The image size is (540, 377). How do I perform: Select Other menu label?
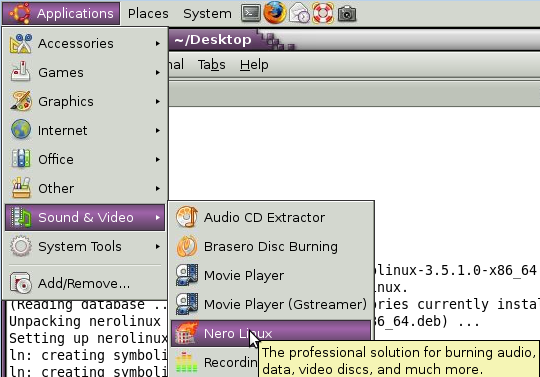click(56, 188)
